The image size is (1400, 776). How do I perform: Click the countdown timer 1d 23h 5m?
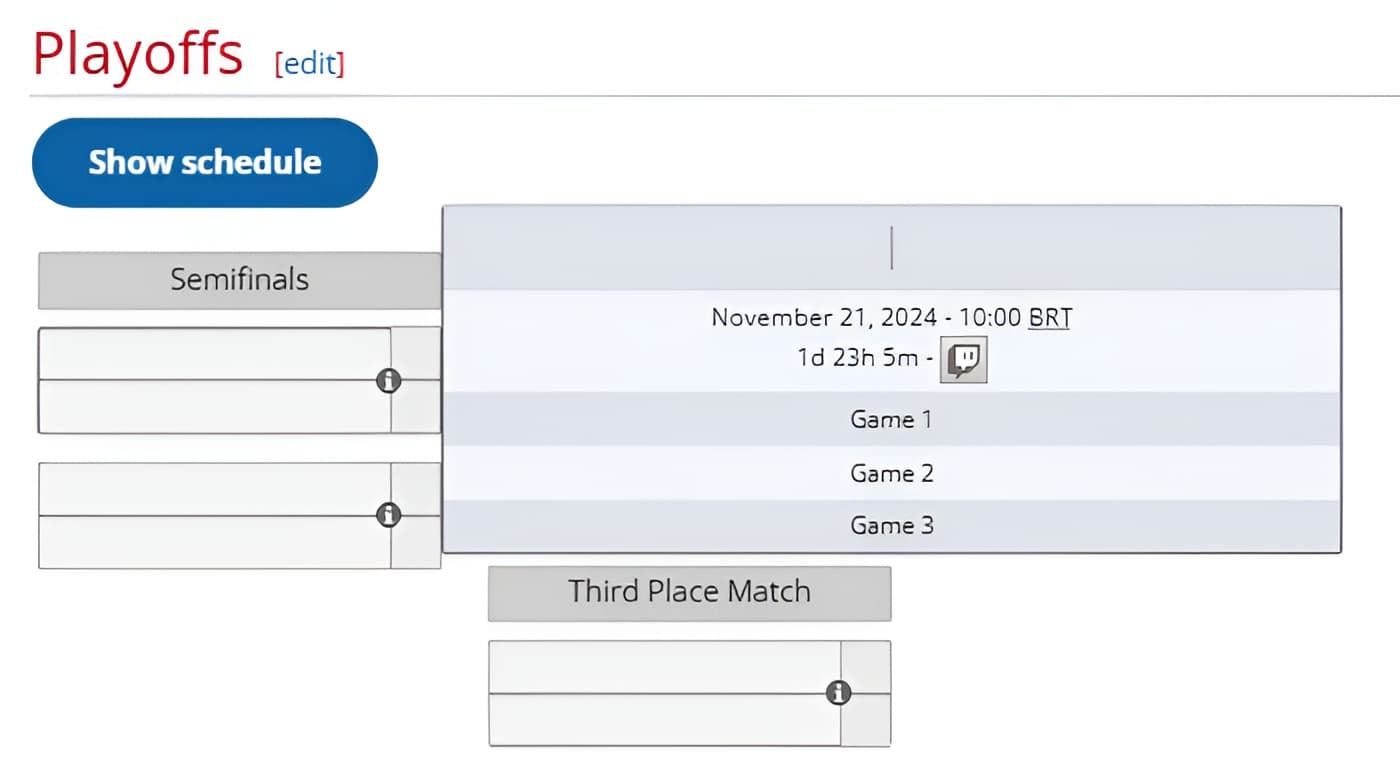pos(855,358)
